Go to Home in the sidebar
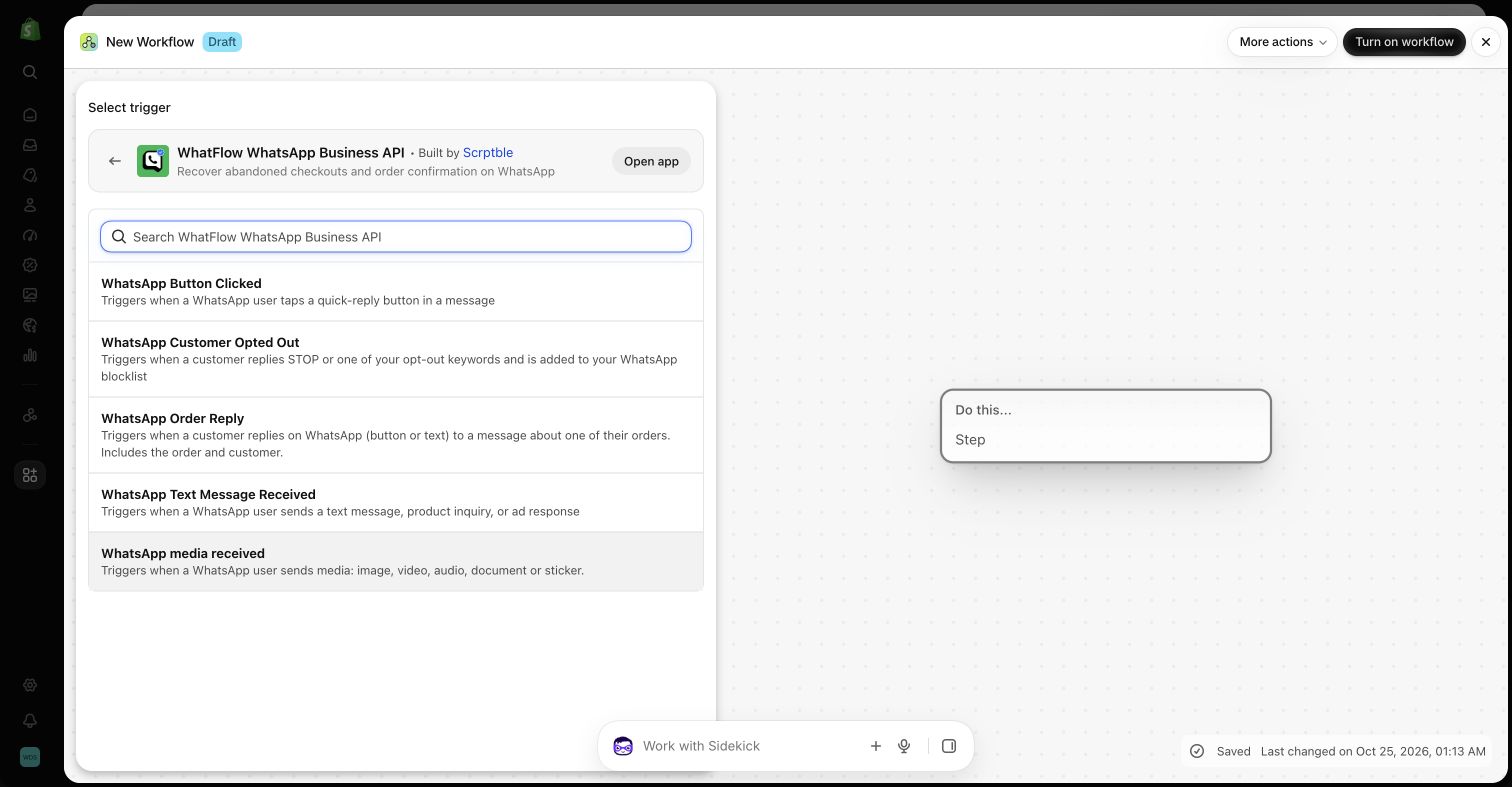Viewport: 1512px width, 787px height. (x=30, y=115)
